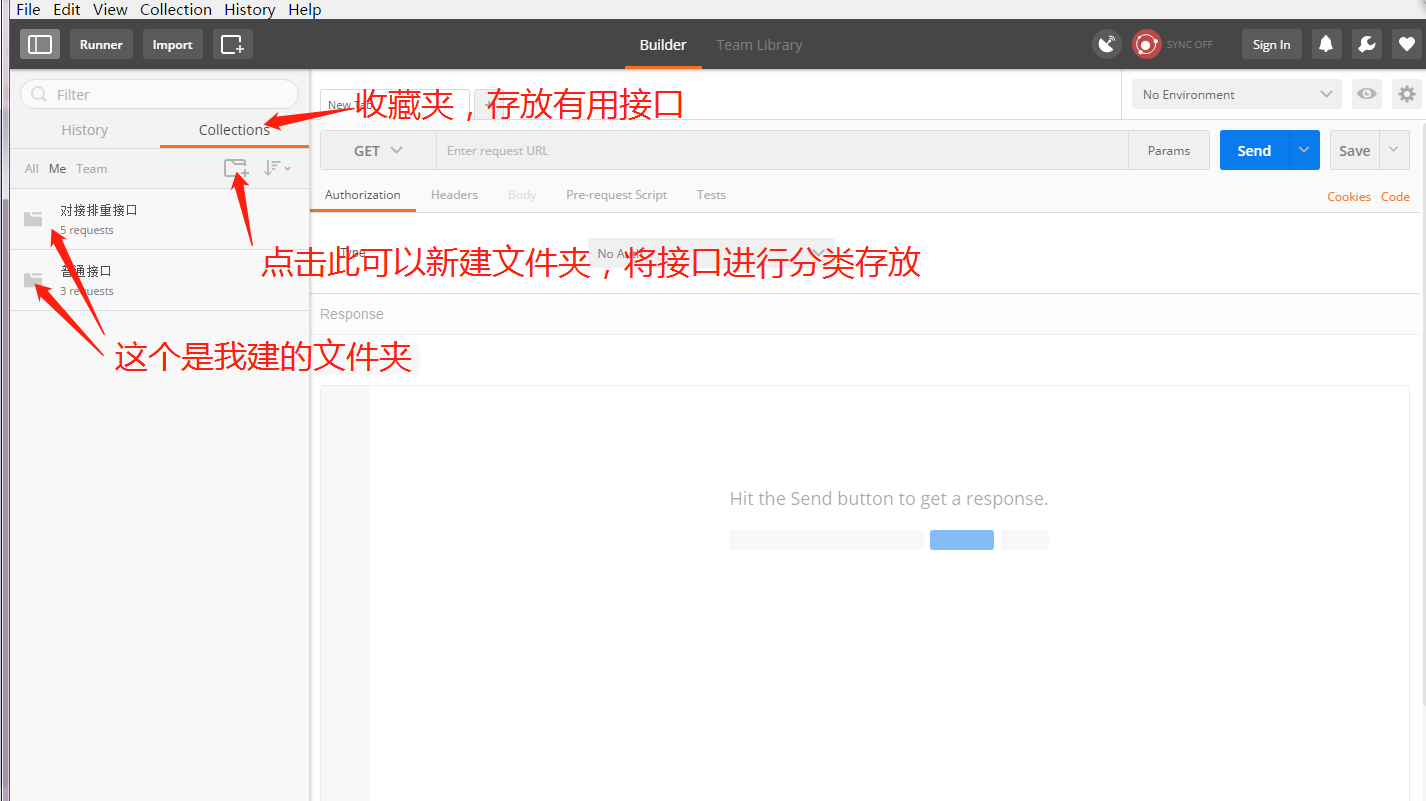Click the Import button

pos(172,44)
